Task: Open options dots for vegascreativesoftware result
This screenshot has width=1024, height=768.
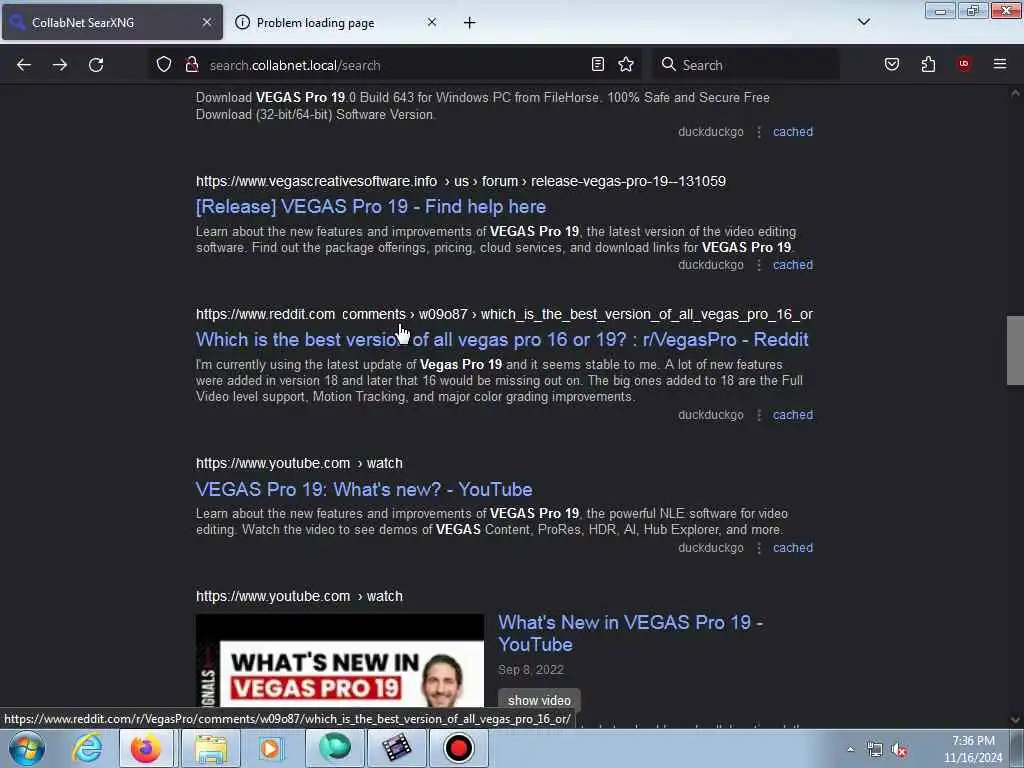Action: click(x=759, y=265)
